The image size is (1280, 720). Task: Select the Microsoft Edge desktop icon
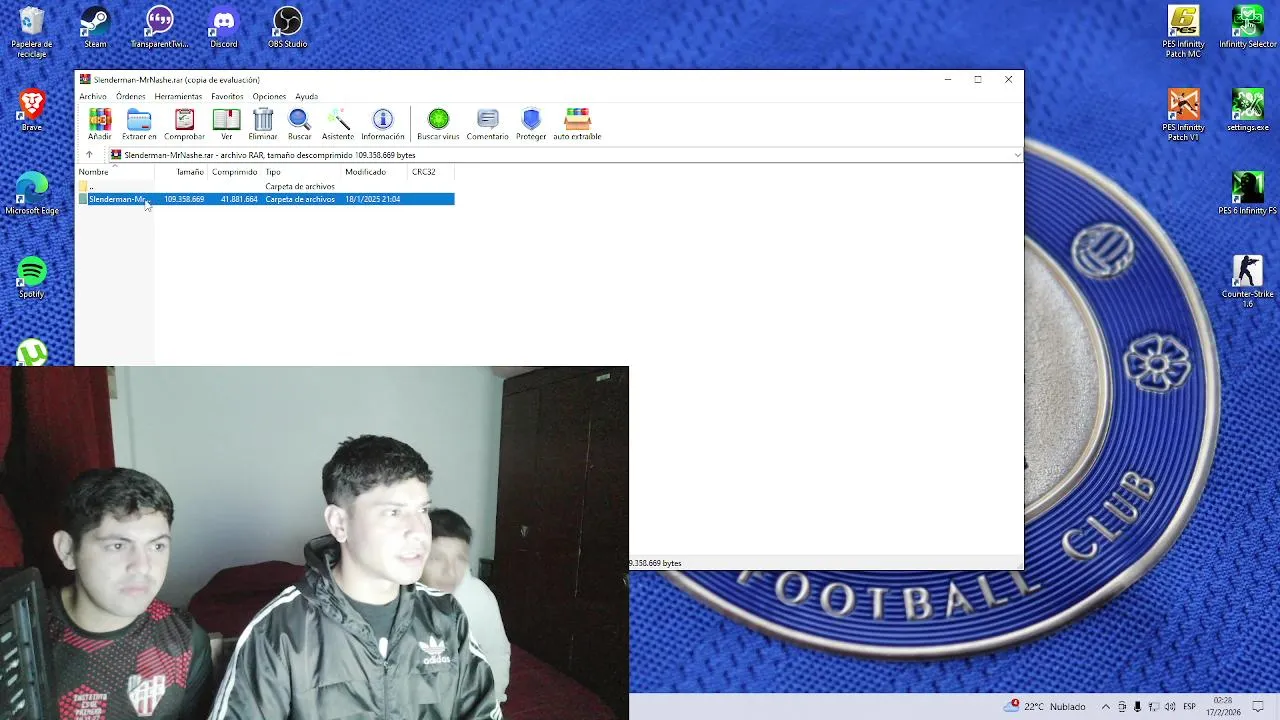32,194
